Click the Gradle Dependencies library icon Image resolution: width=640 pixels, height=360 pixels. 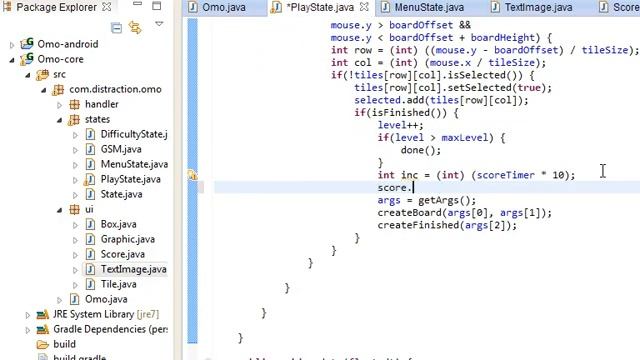pos(42,329)
